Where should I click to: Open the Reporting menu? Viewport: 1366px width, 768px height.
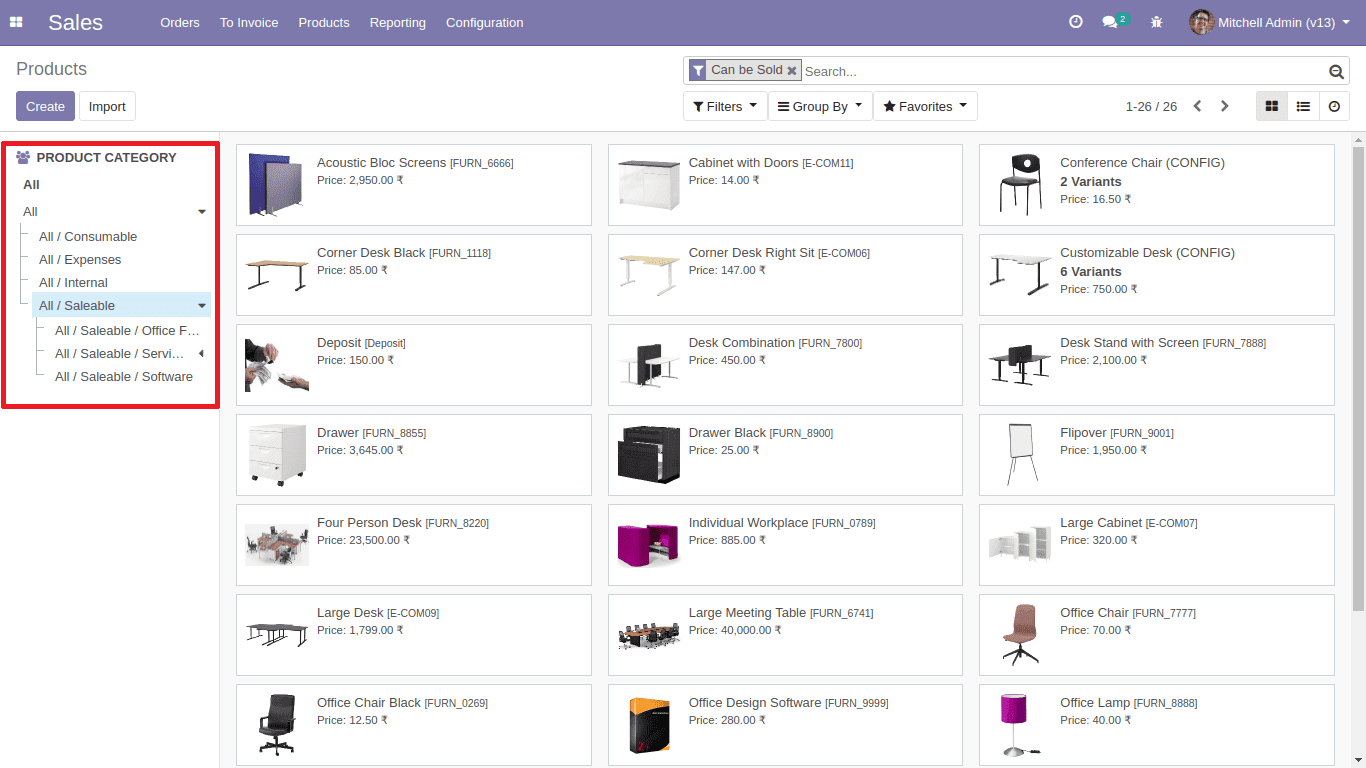pyautogui.click(x=398, y=22)
